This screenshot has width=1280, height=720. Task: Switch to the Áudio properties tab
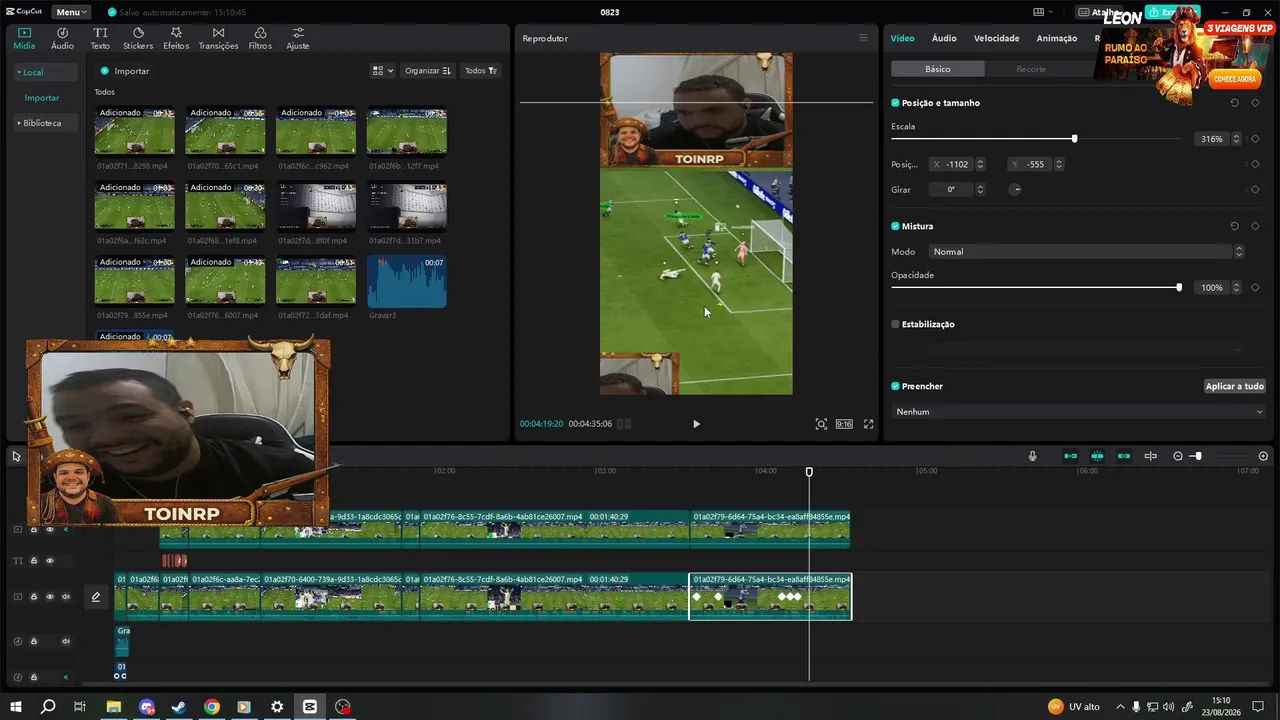tap(944, 38)
